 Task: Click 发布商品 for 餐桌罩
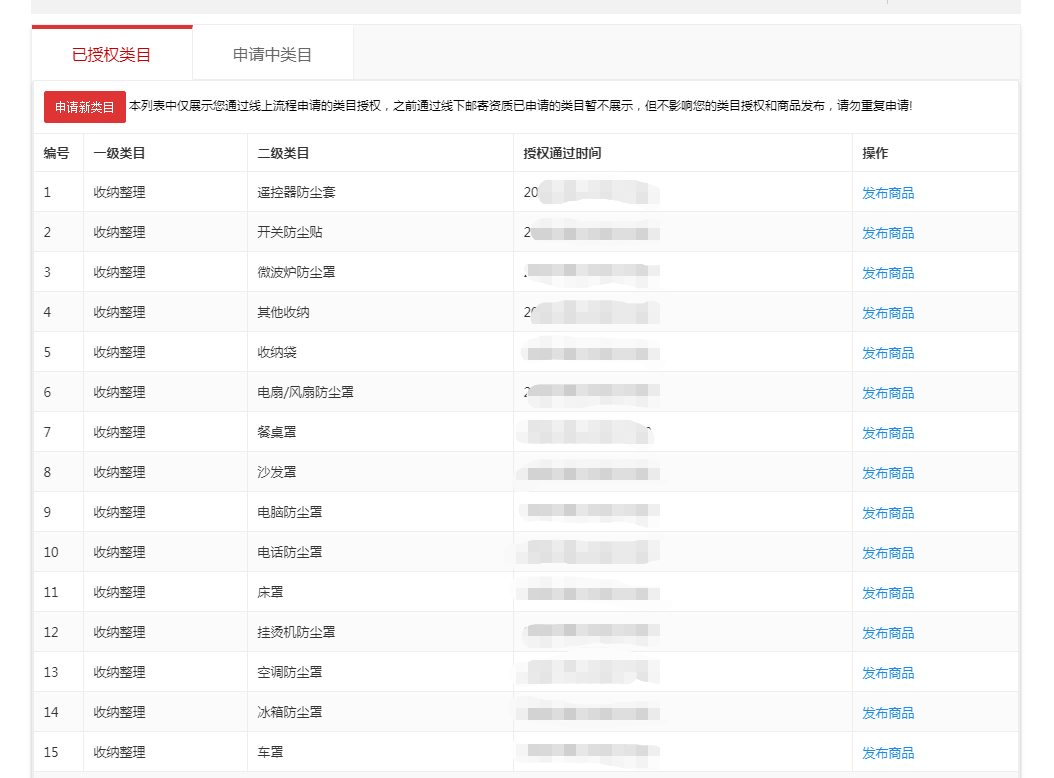click(888, 433)
